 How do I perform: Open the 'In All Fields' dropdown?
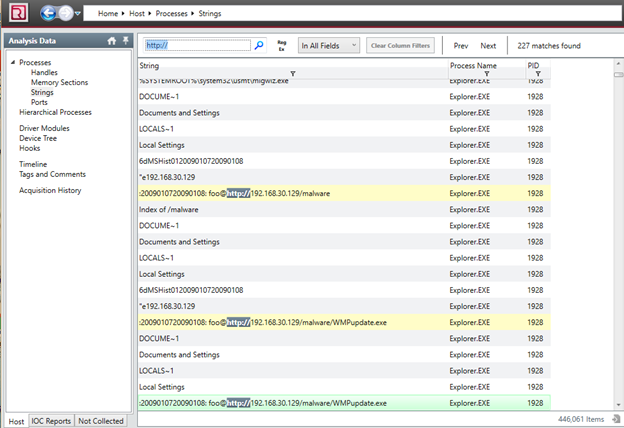click(329, 46)
